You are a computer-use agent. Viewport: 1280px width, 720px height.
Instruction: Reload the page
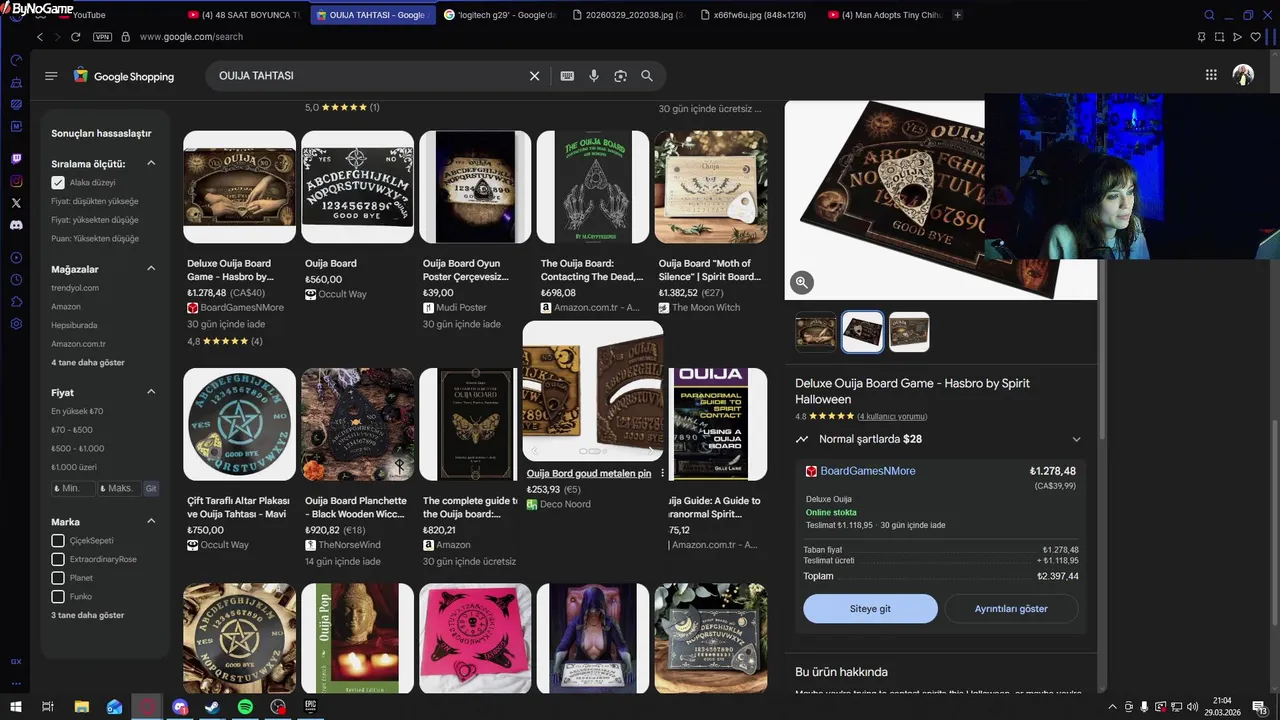coord(75,37)
